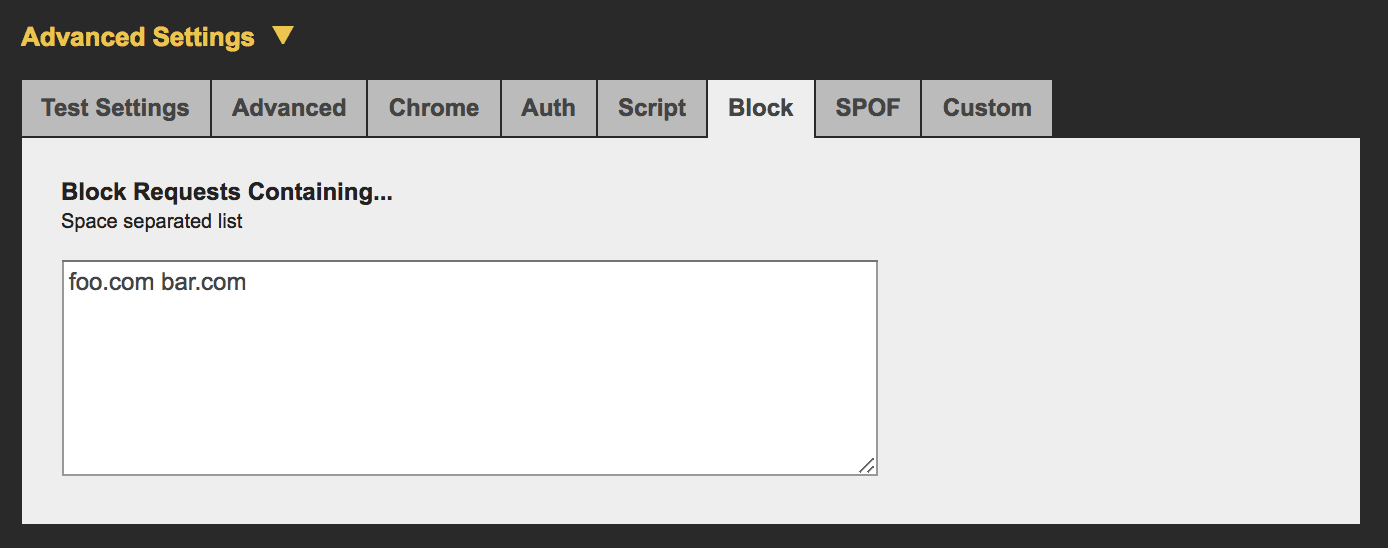Click the 'Block Requests Containing...' label
The width and height of the screenshot is (1388, 548).
coord(227,192)
